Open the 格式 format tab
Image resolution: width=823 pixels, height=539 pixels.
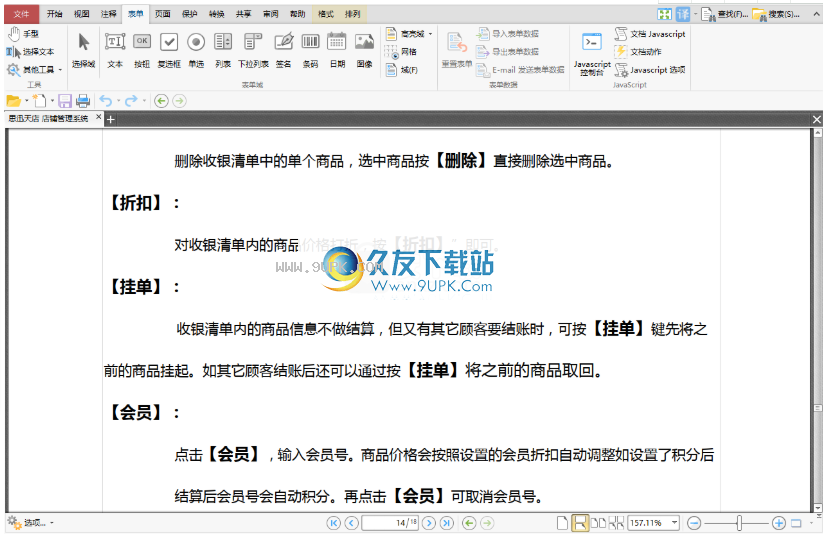tap(325, 14)
